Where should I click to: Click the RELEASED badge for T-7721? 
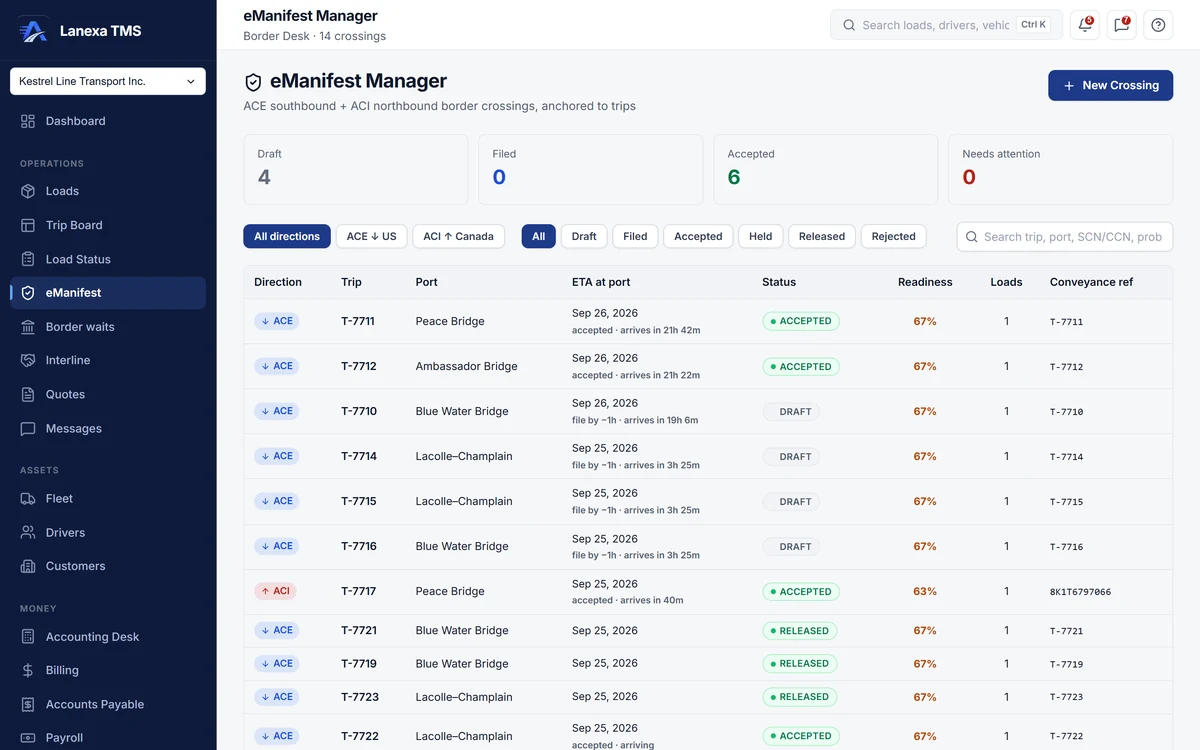800,631
